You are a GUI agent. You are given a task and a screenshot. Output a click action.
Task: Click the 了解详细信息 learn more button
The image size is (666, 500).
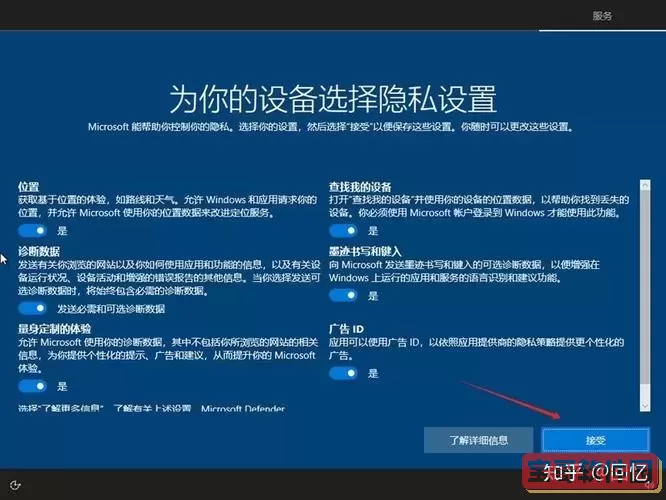[478, 440]
